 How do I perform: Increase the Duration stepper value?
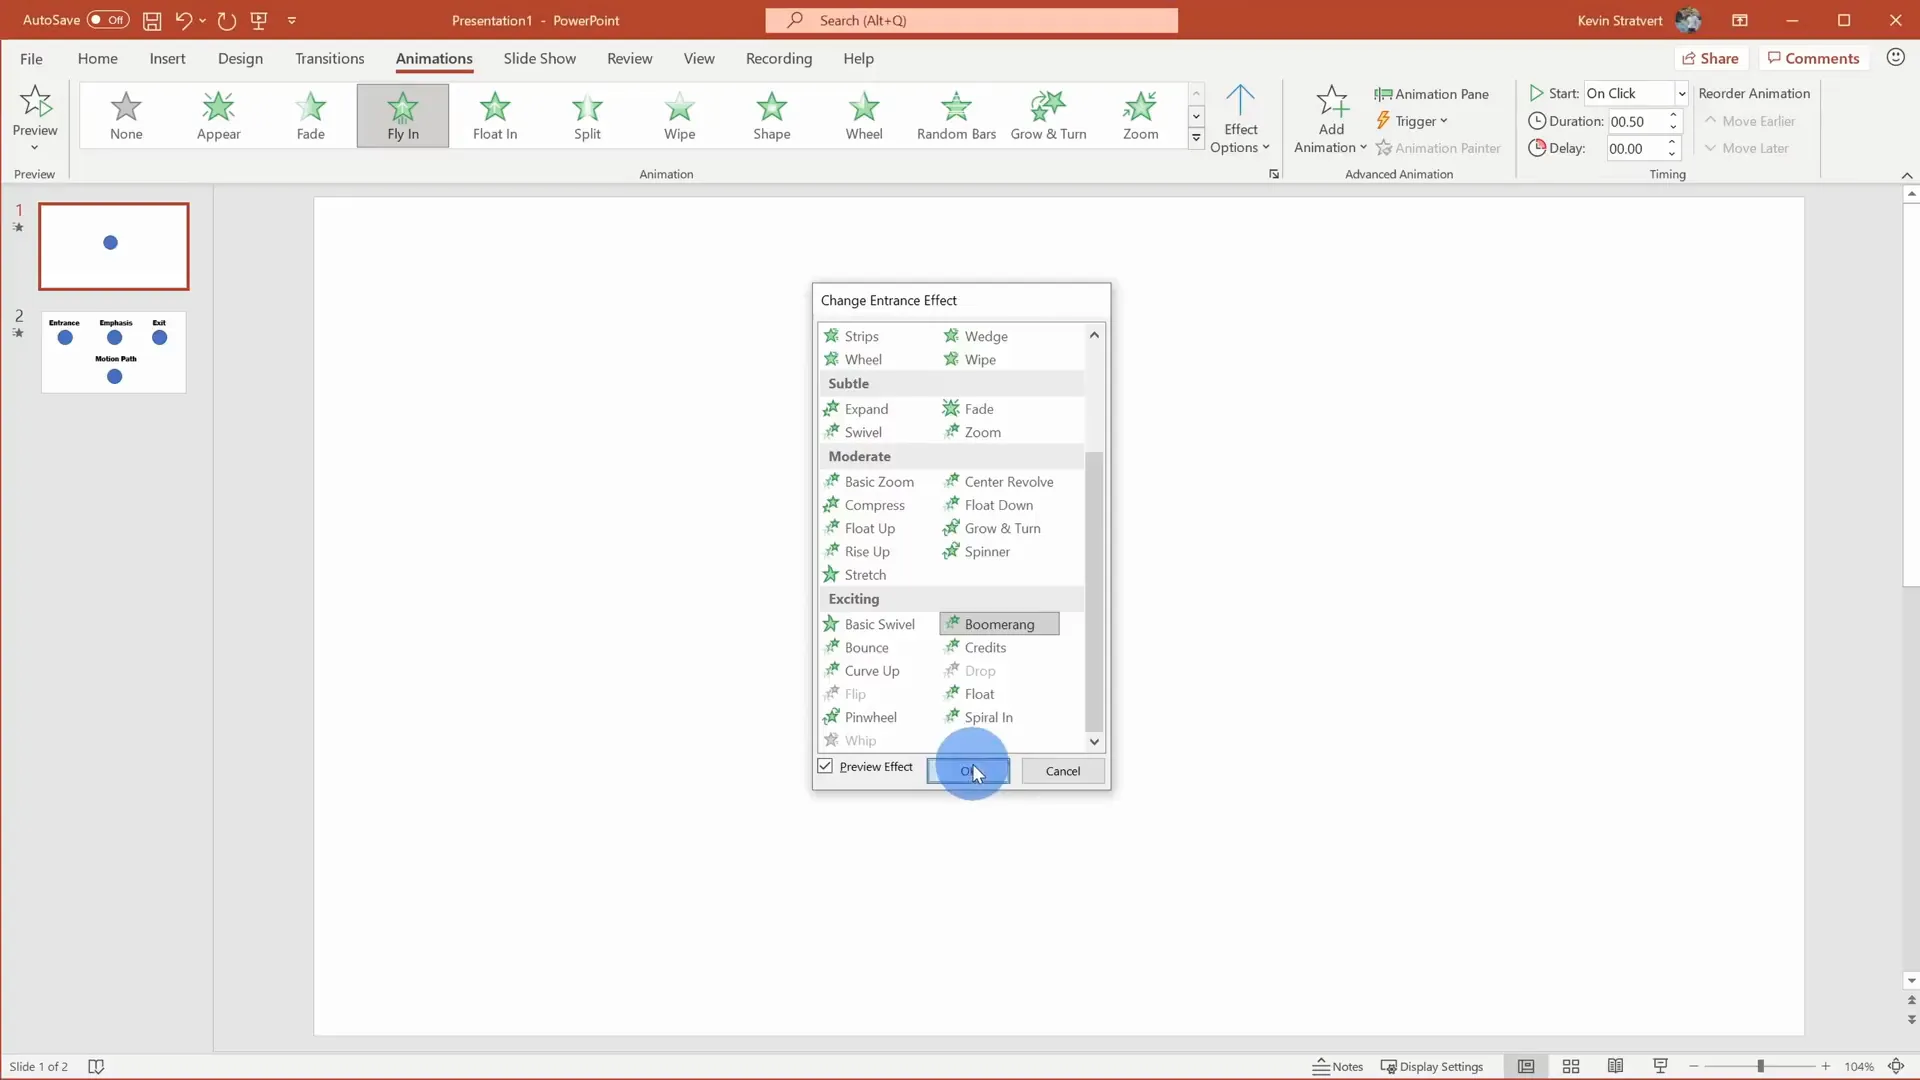coord(1673,115)
